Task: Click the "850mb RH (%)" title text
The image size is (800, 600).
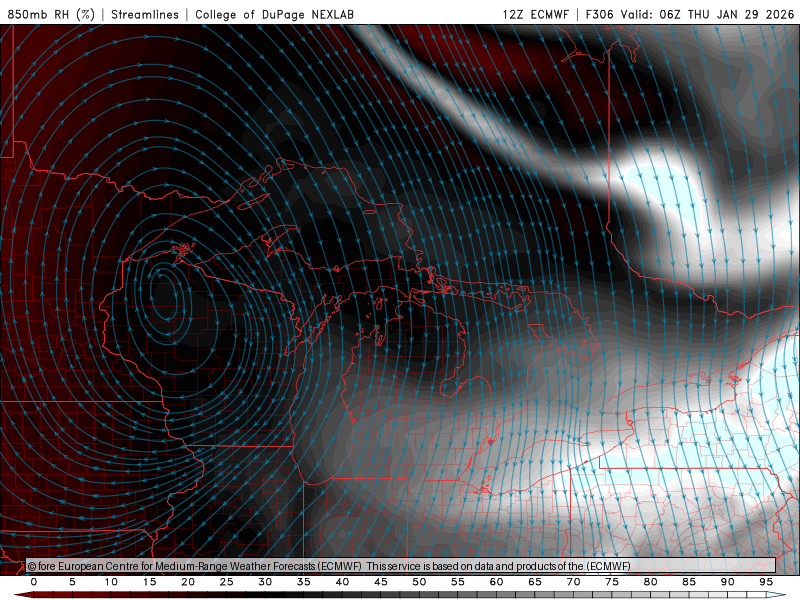Action: pos(51,14)
